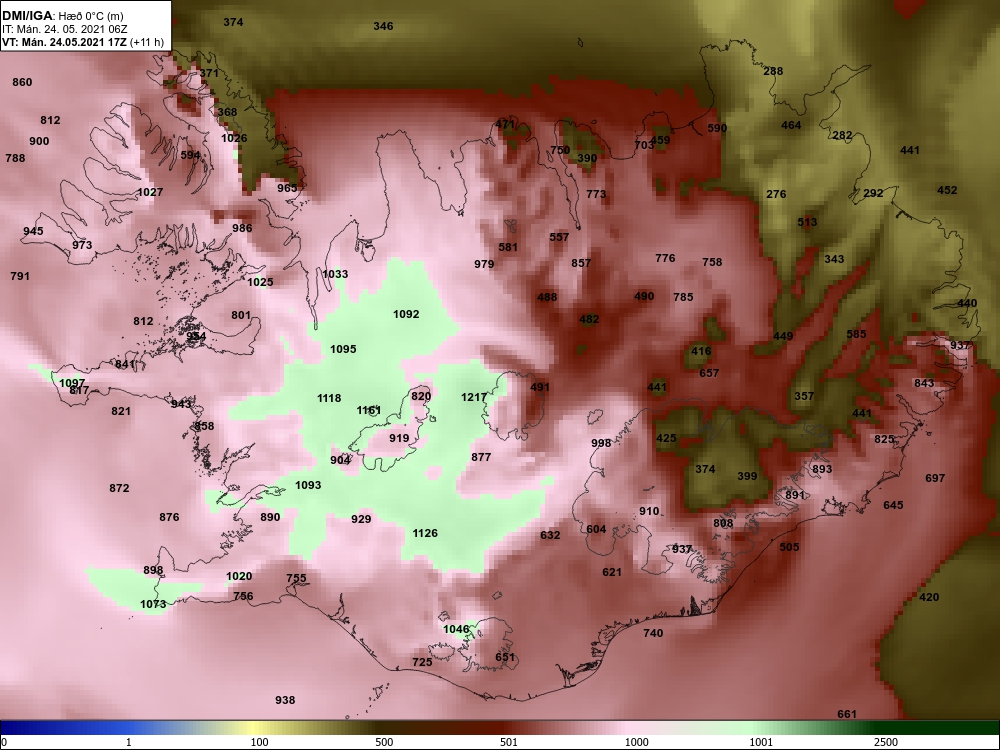This screenshot has height=750, width=1000.
Task: Click the DMI/IGA title label
Action: (28, 16)
